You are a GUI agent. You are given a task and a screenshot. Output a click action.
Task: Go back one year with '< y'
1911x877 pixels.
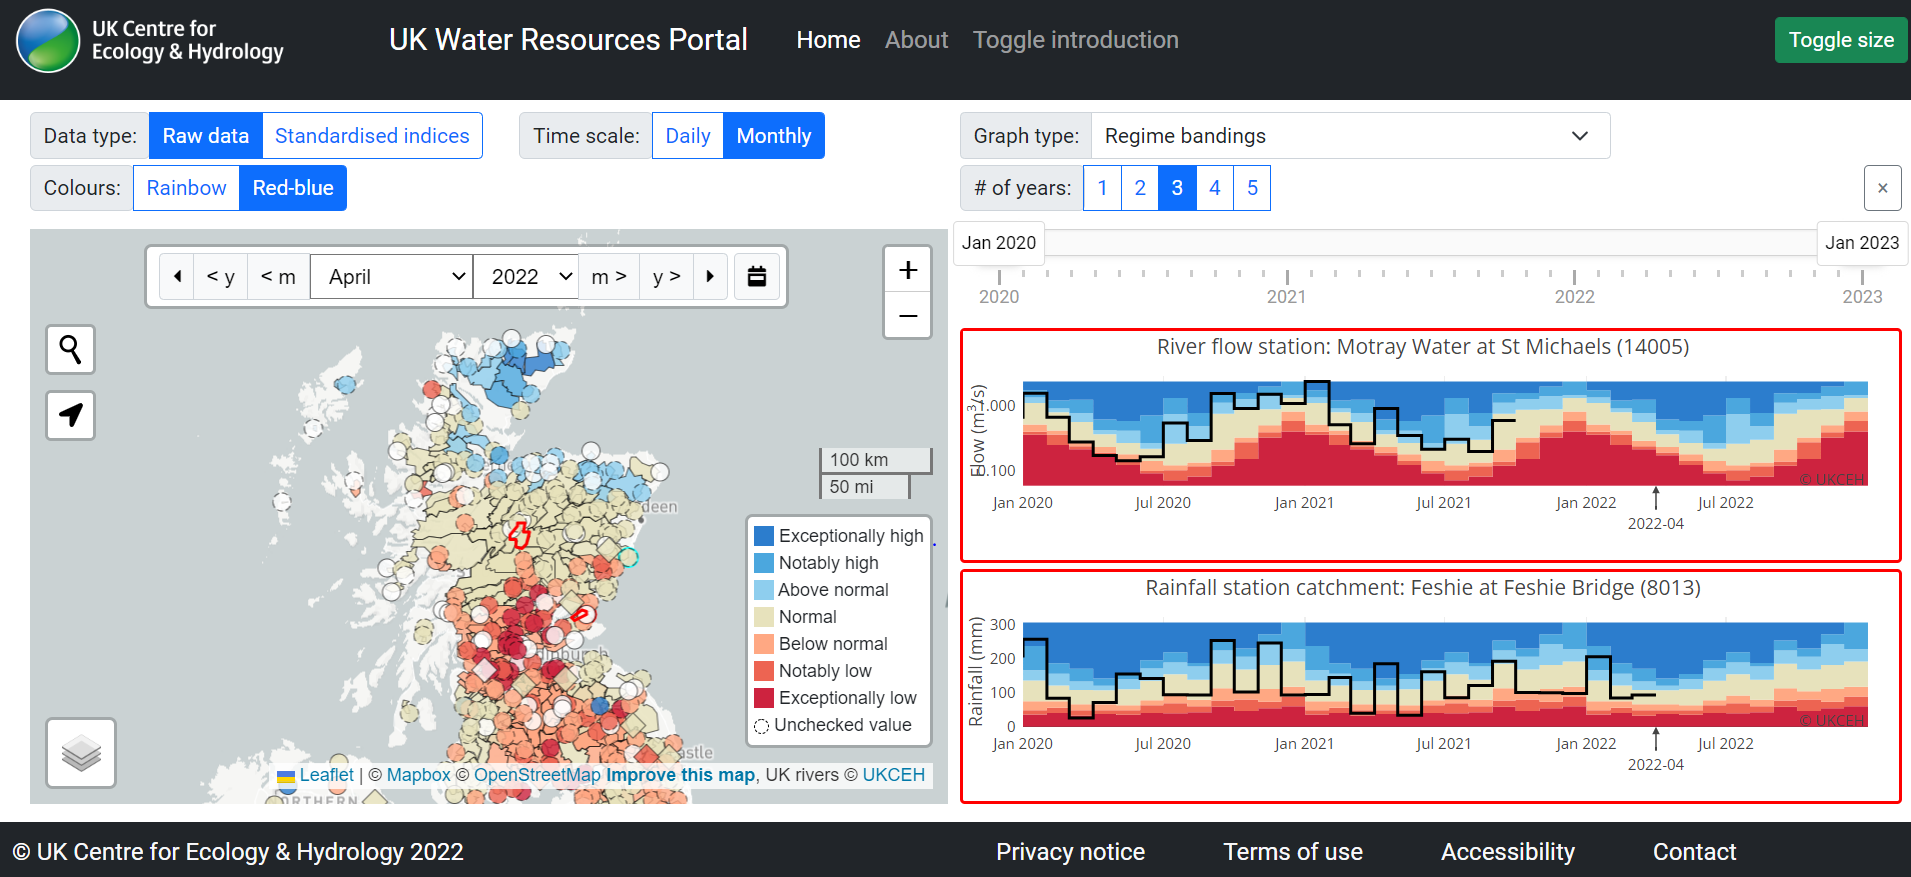(x=221, y=277)
